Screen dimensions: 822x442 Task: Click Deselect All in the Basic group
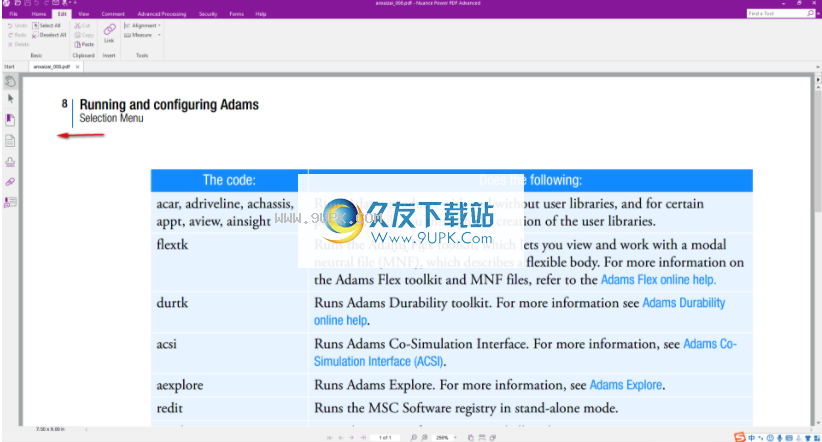pyautogui.click(x=49, y=35)
